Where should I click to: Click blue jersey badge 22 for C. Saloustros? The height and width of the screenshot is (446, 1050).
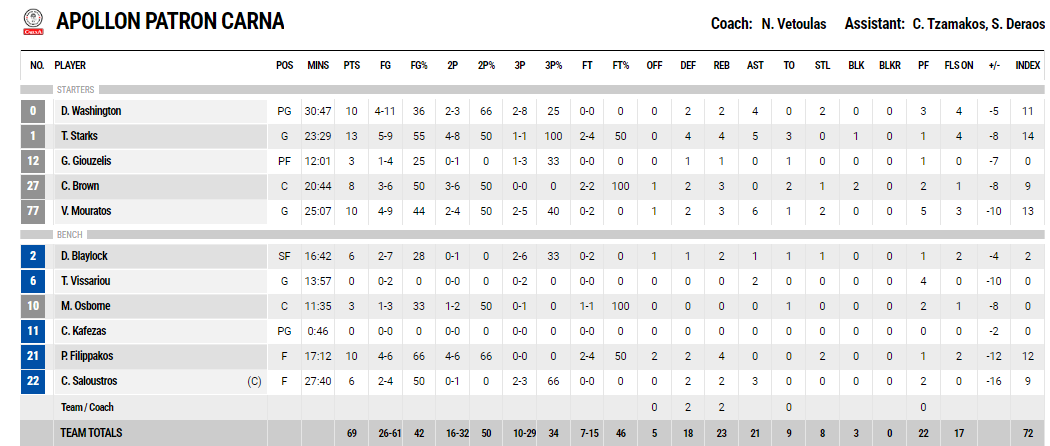33,381
